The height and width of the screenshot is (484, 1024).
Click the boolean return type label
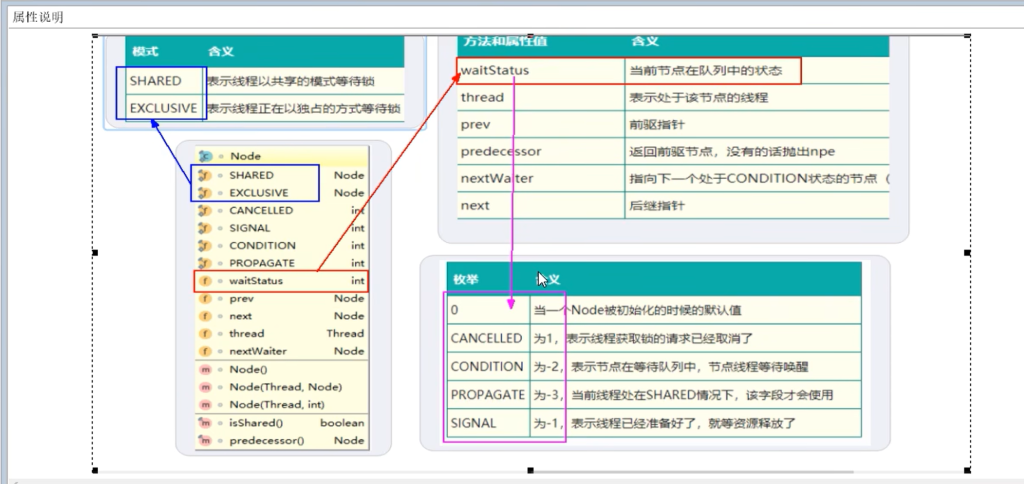coord(342,423)
